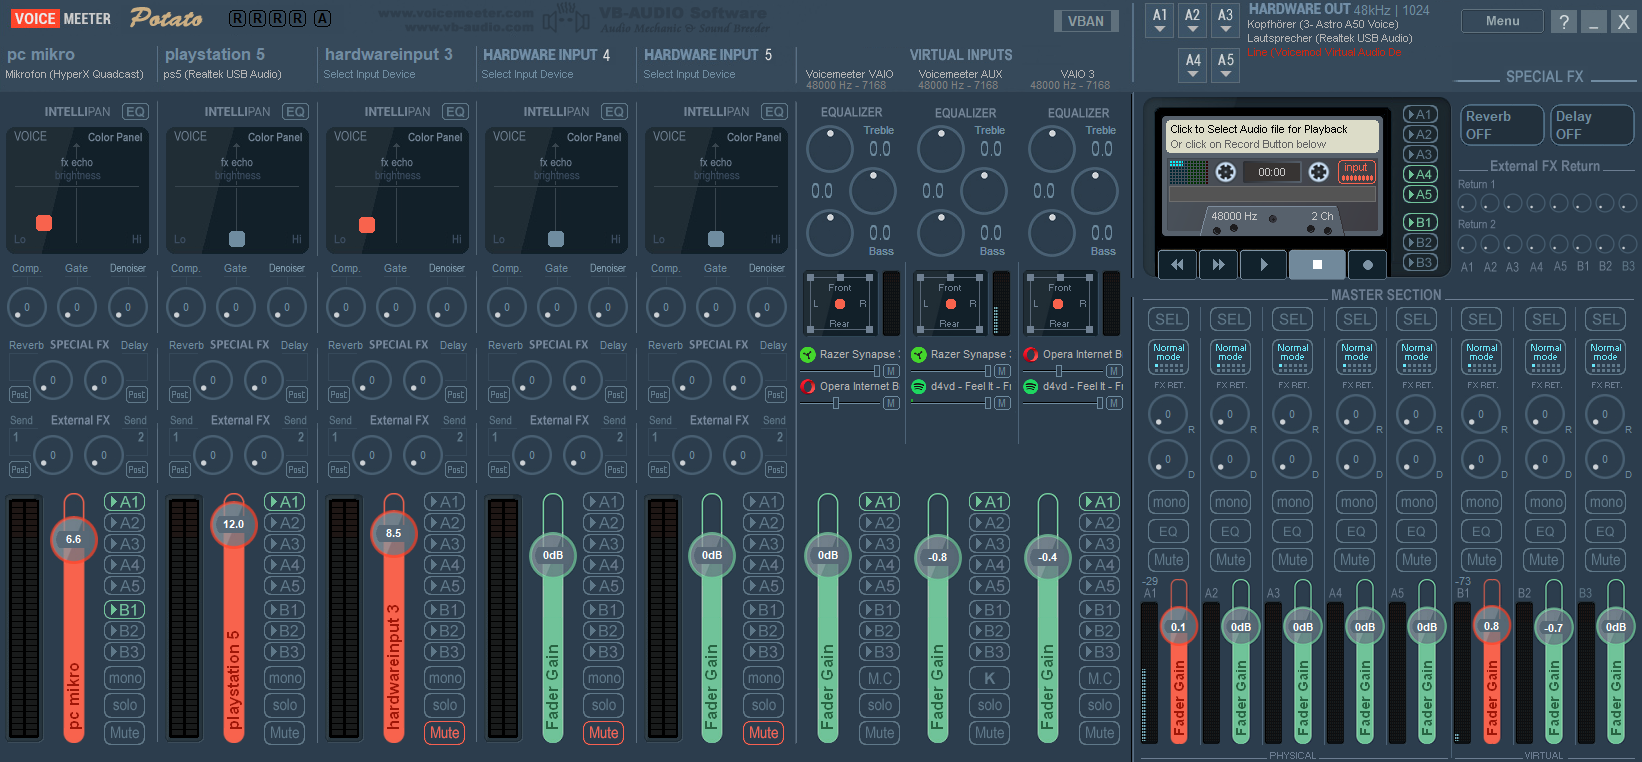The height and width of the screenshot is (762, 1642).
Task: Change the Mikrofon (HyperX Quadcast) input device
Action: (x=74, y=74)
